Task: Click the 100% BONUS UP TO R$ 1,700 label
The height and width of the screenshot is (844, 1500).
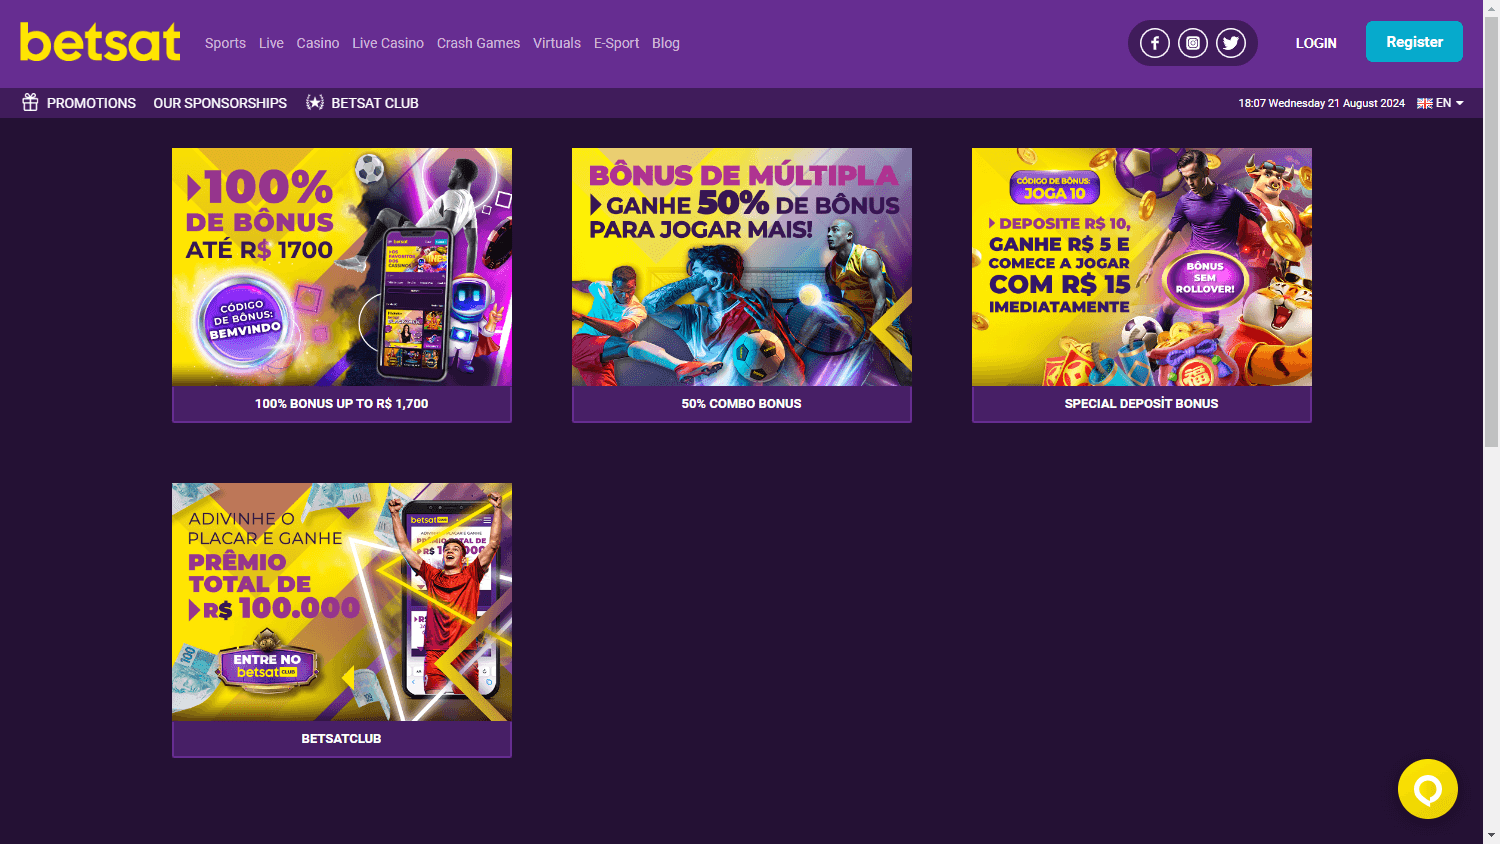Action: click(x=342, y=404)
